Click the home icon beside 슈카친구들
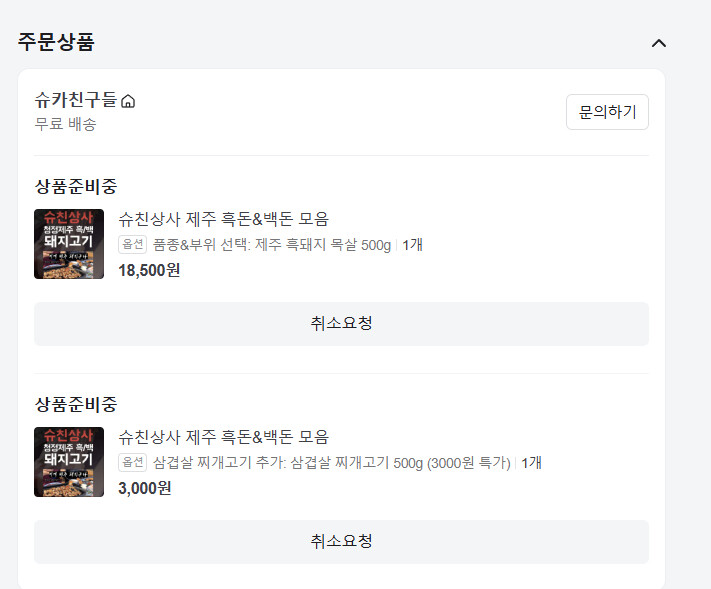Screen dimensions: 711x589 coord(128,101)
